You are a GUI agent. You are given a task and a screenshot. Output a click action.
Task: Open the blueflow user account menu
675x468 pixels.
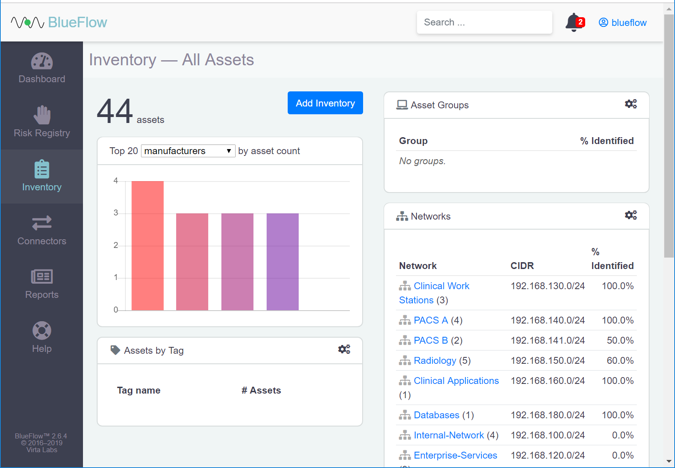tap(622, 22)
